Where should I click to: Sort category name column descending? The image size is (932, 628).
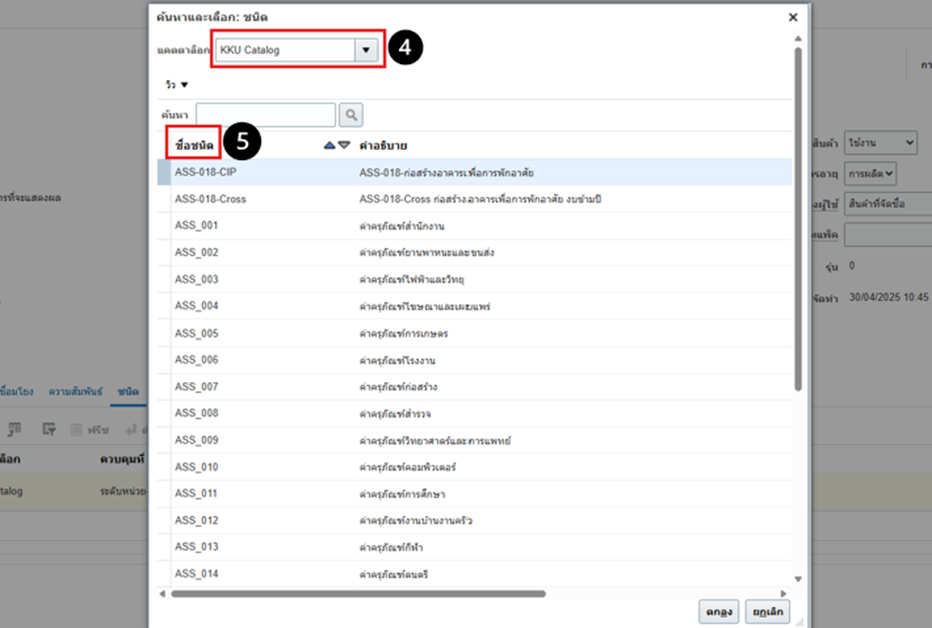344,145
